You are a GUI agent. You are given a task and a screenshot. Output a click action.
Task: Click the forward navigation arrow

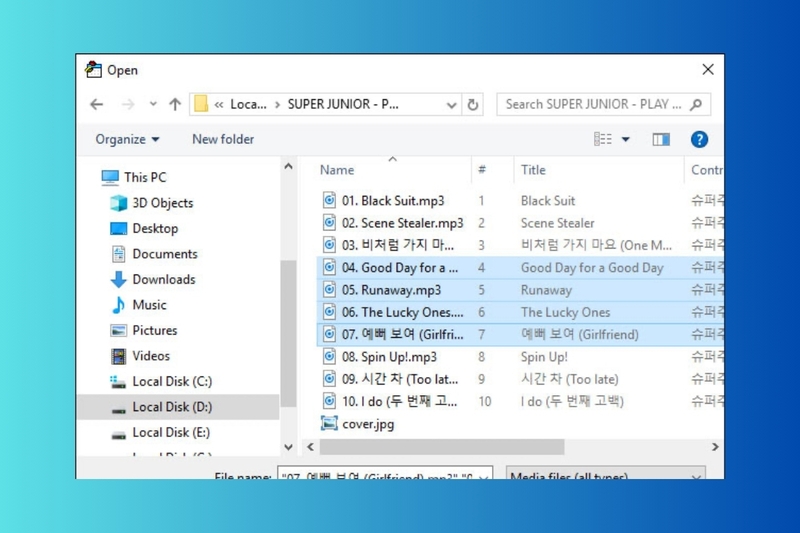pyautogui.click(x=128, y=105)
